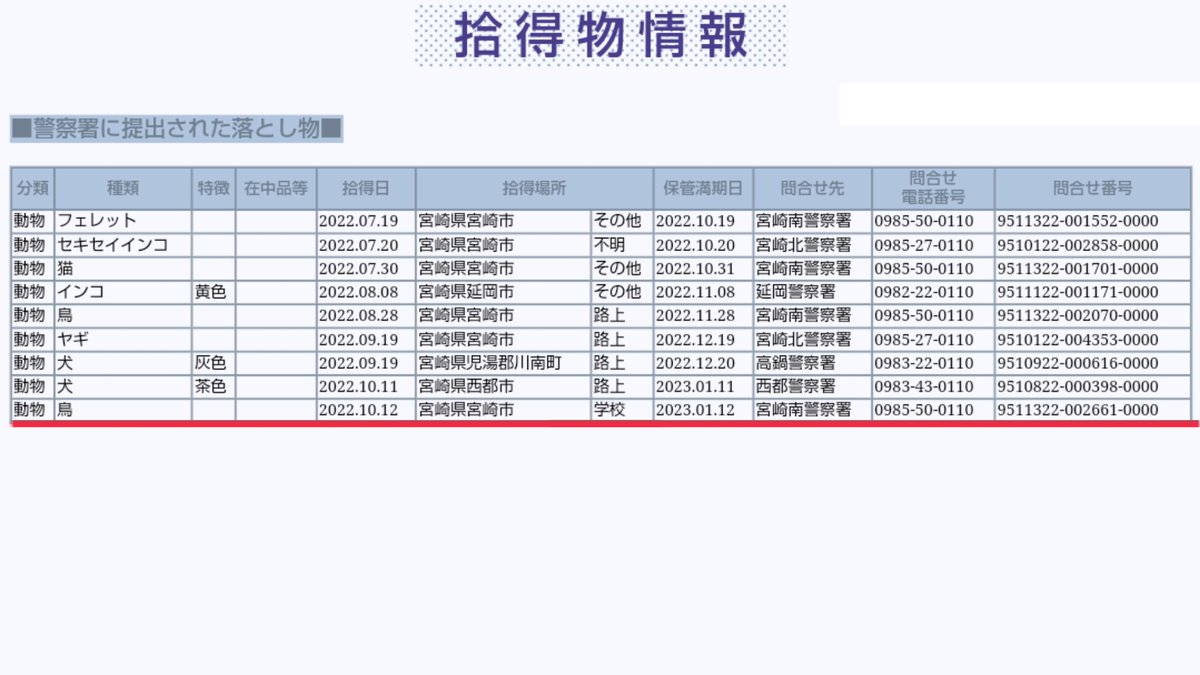The width and height of the screenshot is (1200, 675).
Task: Click the 茶色 feature cell
Action: (214, 386)
